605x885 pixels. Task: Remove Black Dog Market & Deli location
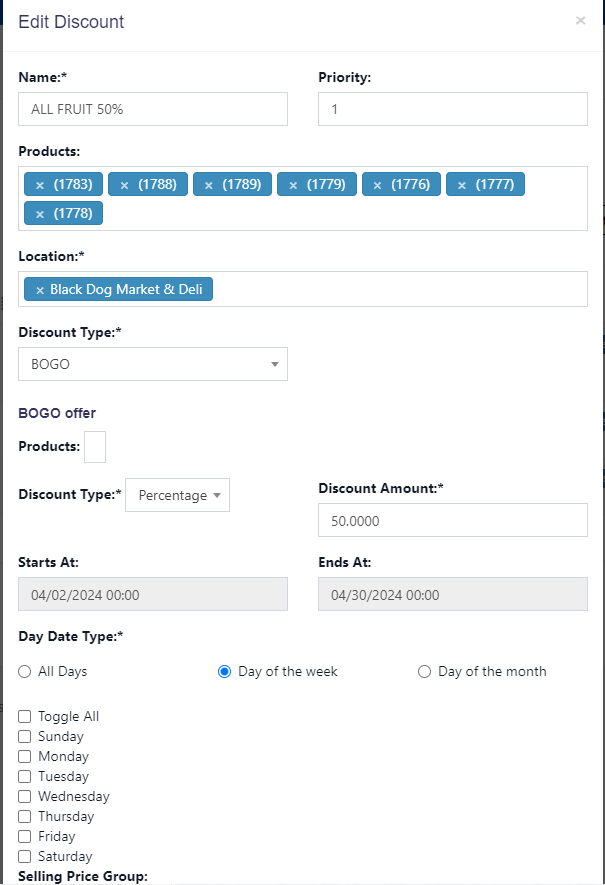40,290
